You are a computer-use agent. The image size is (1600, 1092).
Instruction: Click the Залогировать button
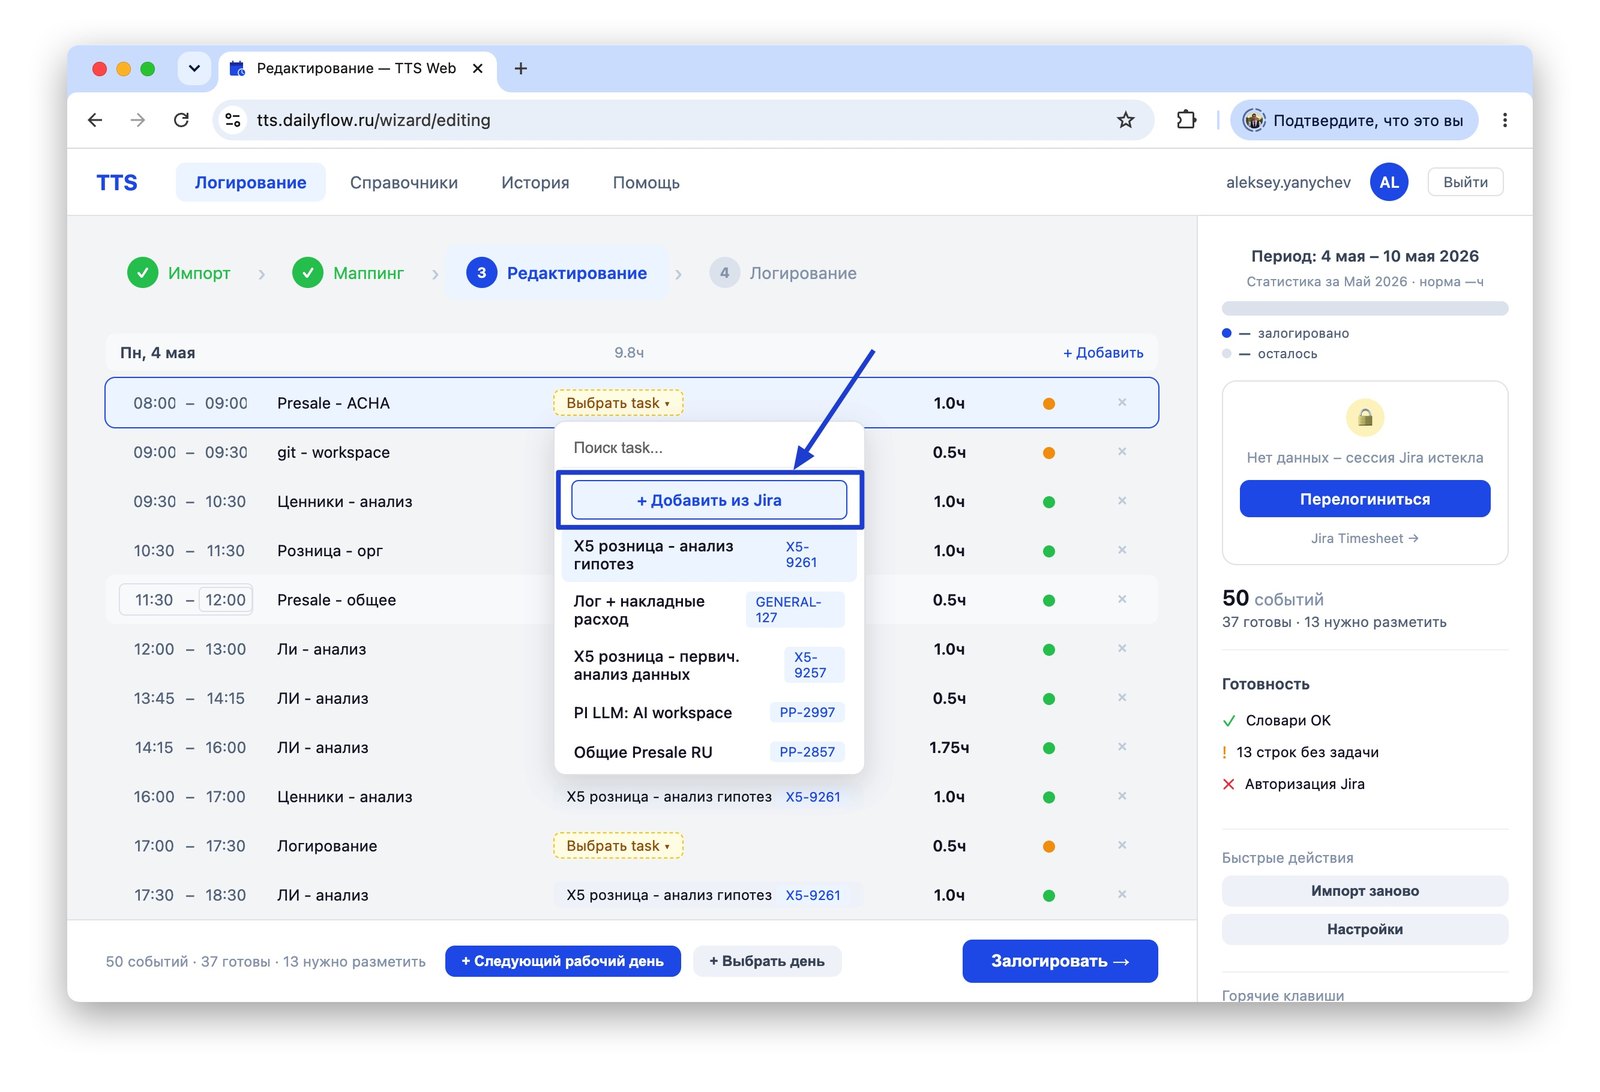coord(1060,961)
